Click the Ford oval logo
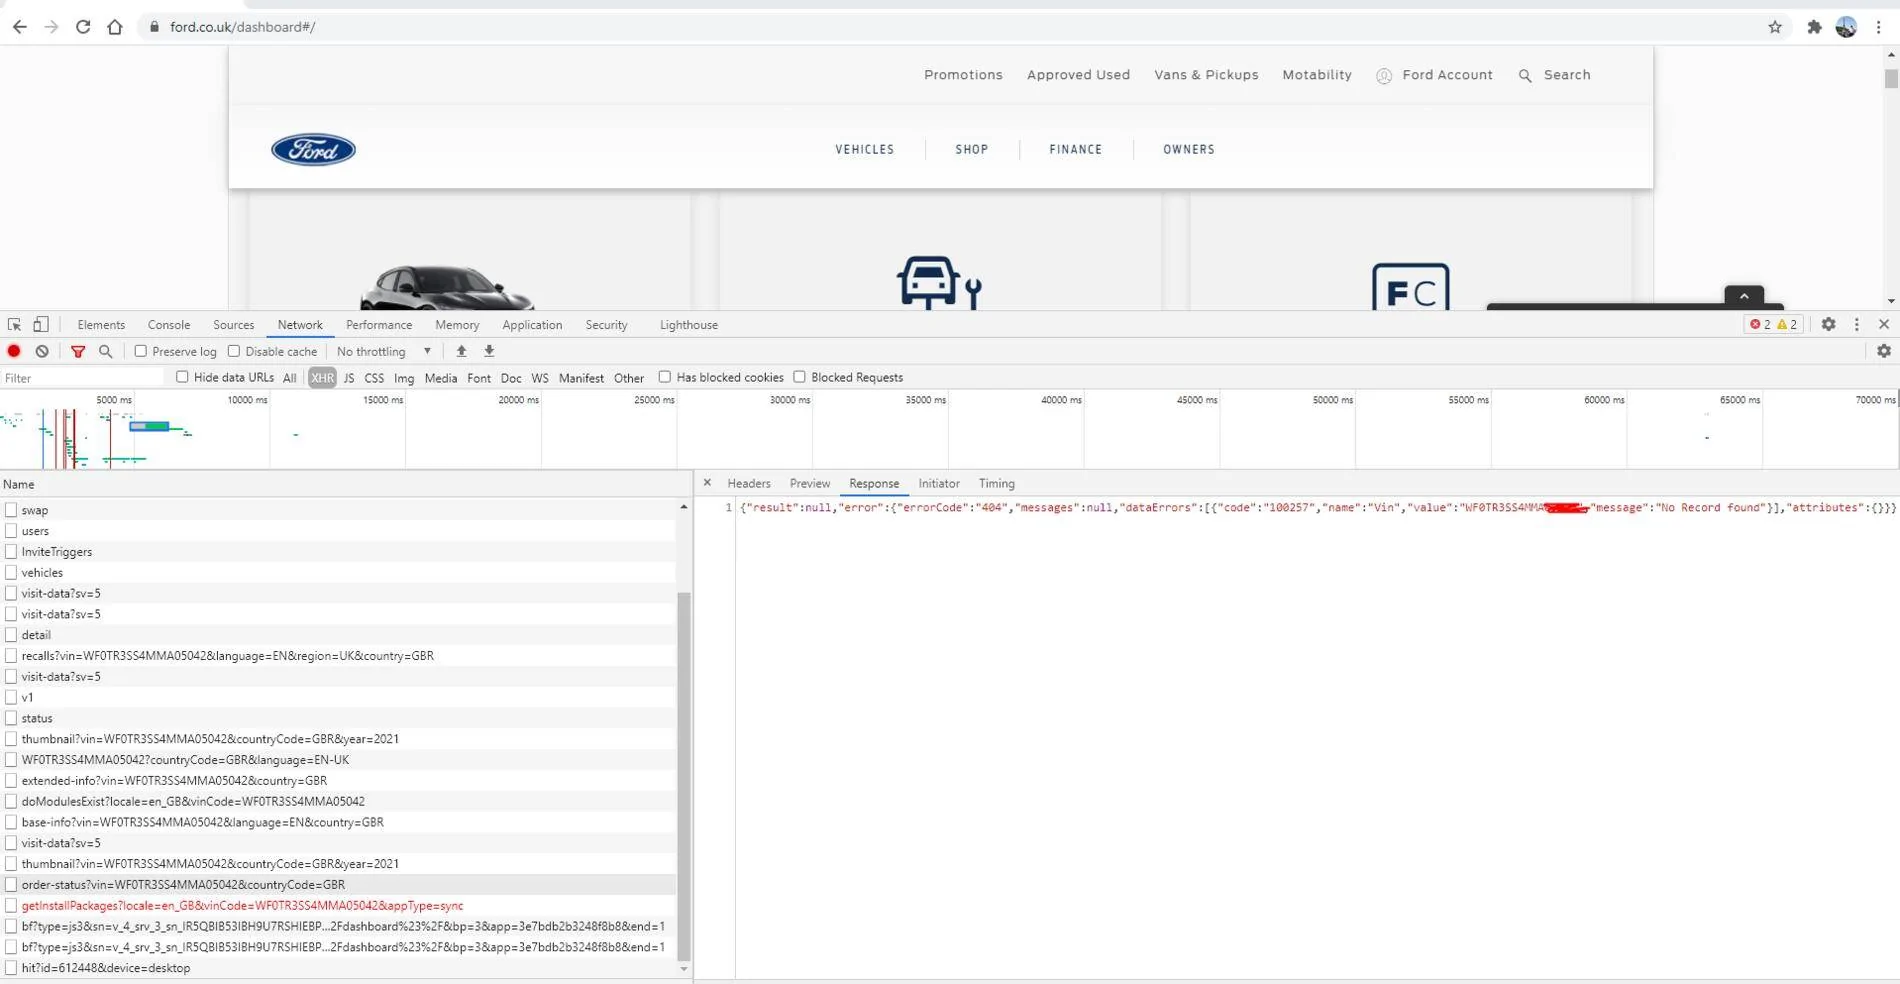This screenshot has width=1900, height=984. tap(313, 149)
